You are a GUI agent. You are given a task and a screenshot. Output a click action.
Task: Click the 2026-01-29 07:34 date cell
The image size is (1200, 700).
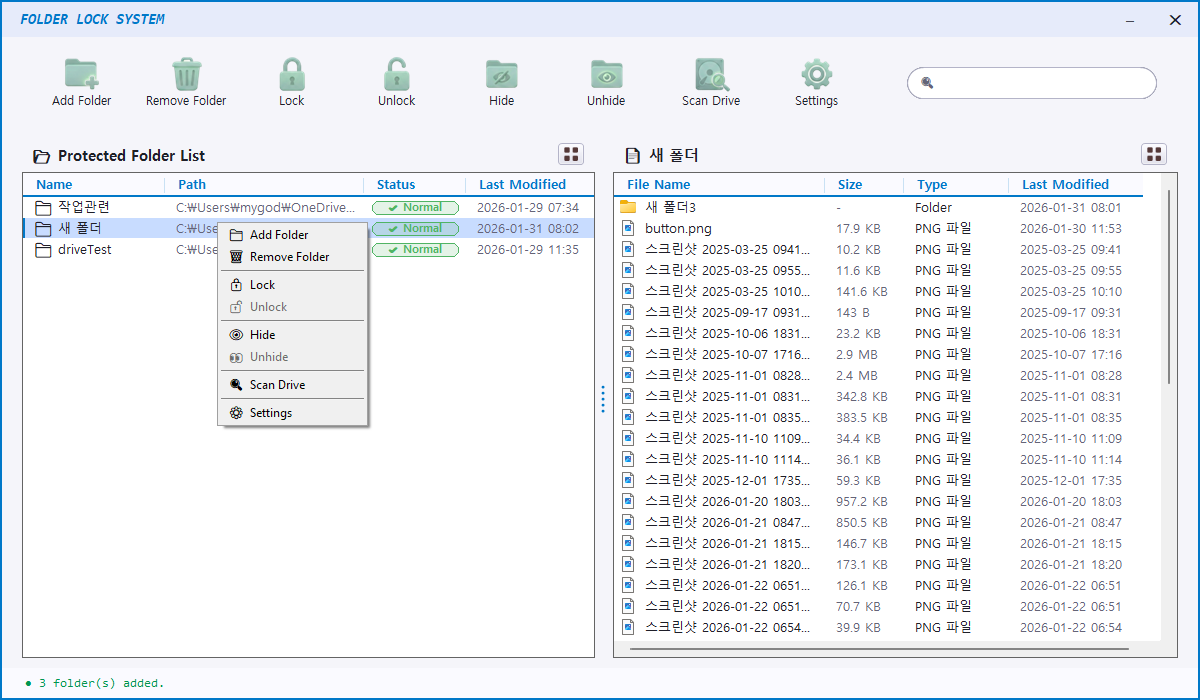coord(528,208)
